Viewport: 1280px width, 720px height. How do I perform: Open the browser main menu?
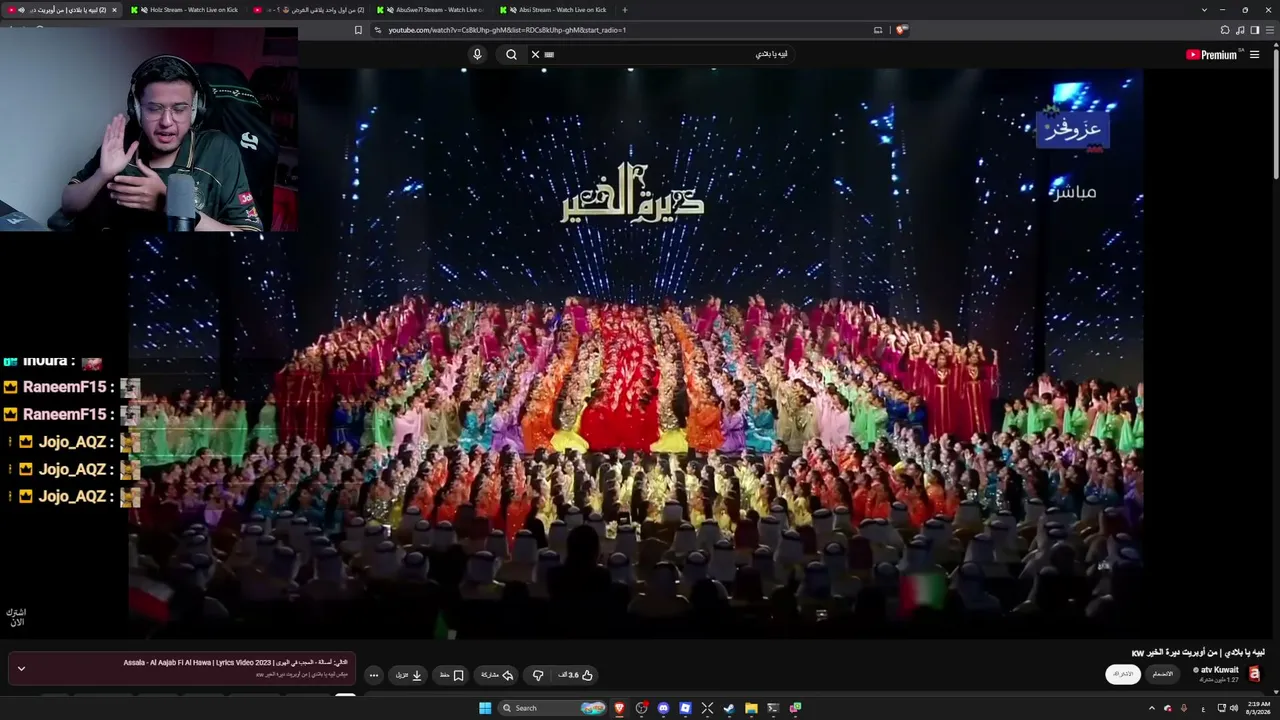tap(1270, 30)
